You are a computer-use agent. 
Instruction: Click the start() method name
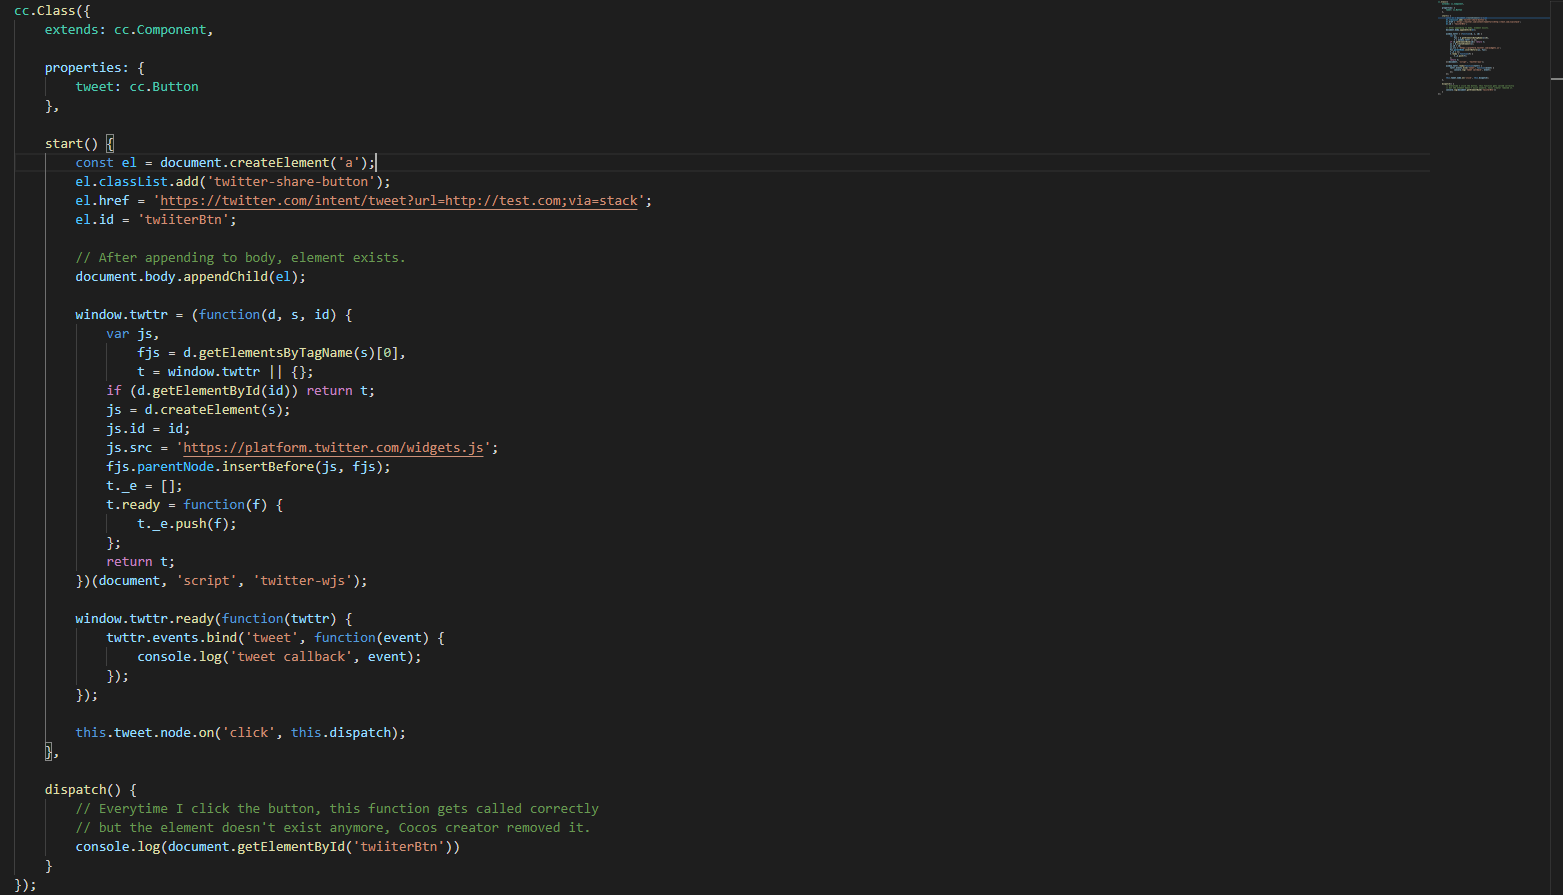click(63, 144)
